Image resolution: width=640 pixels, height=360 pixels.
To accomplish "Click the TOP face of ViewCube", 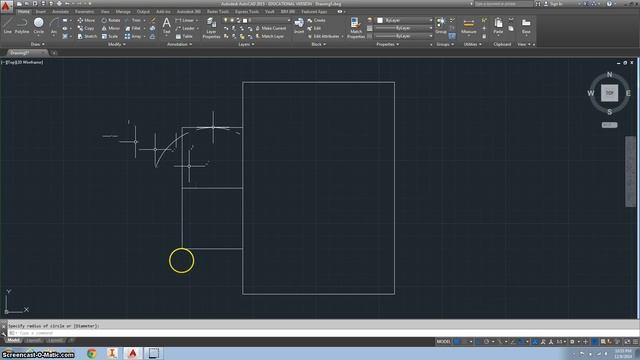I will 609,93.
